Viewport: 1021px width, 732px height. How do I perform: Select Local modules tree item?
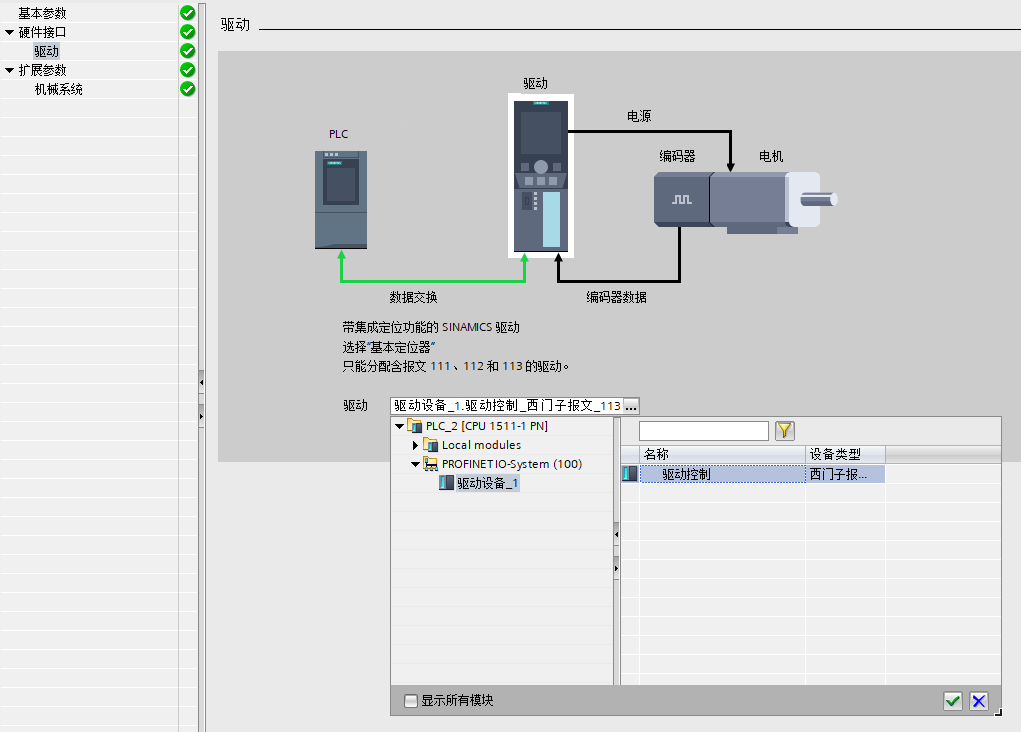[481, 445]
